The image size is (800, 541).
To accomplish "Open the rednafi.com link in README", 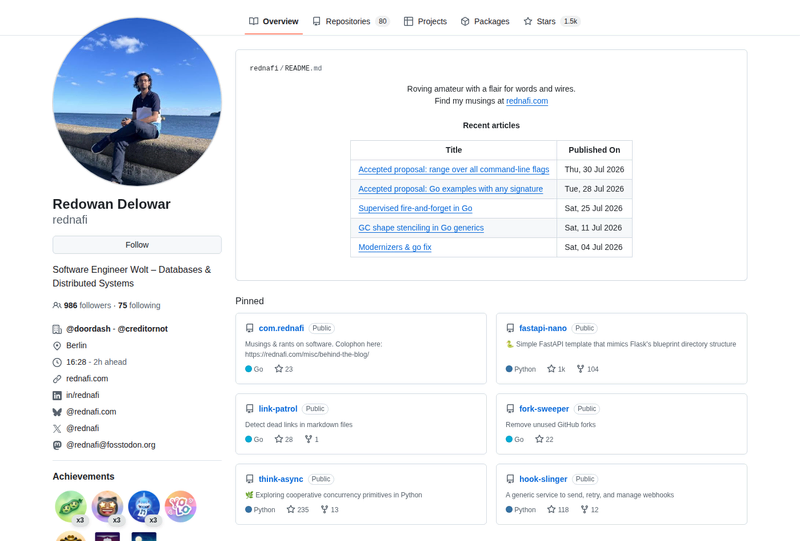I will (527, 101).
